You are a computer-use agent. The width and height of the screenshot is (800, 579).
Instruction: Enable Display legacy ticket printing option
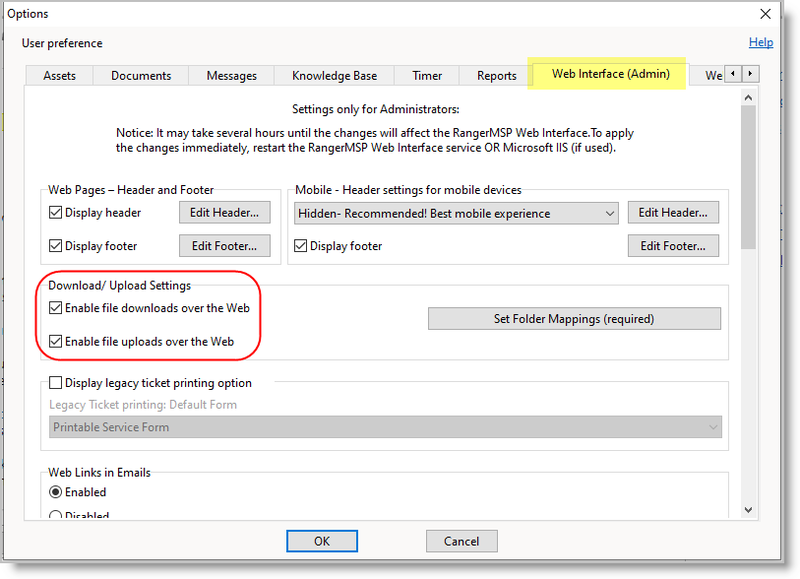pos(55,382)
